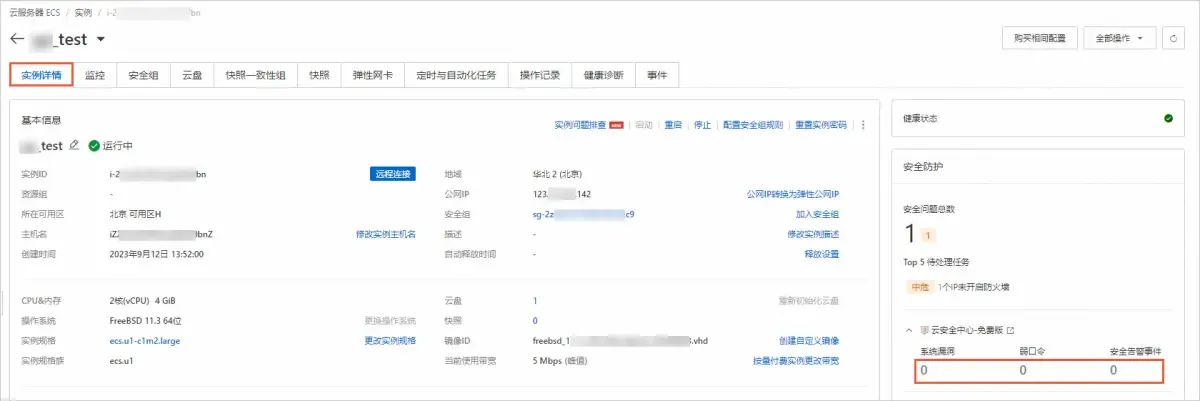1200x401 pixels.
Task: Click the blue 远程连接 button
Action: [393, 173]
